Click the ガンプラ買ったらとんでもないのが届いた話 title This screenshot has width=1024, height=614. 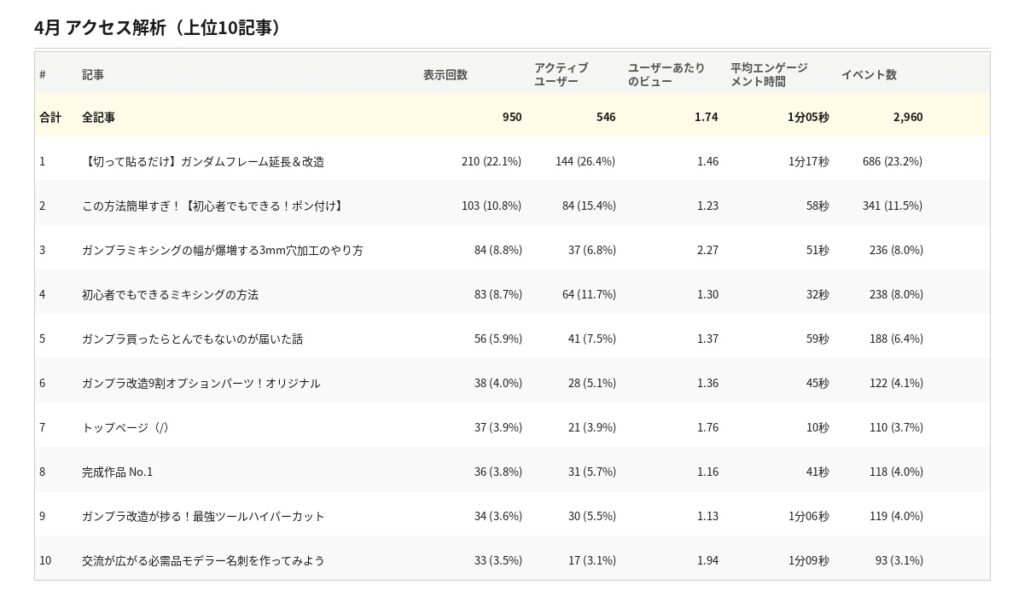pos(192,339)
